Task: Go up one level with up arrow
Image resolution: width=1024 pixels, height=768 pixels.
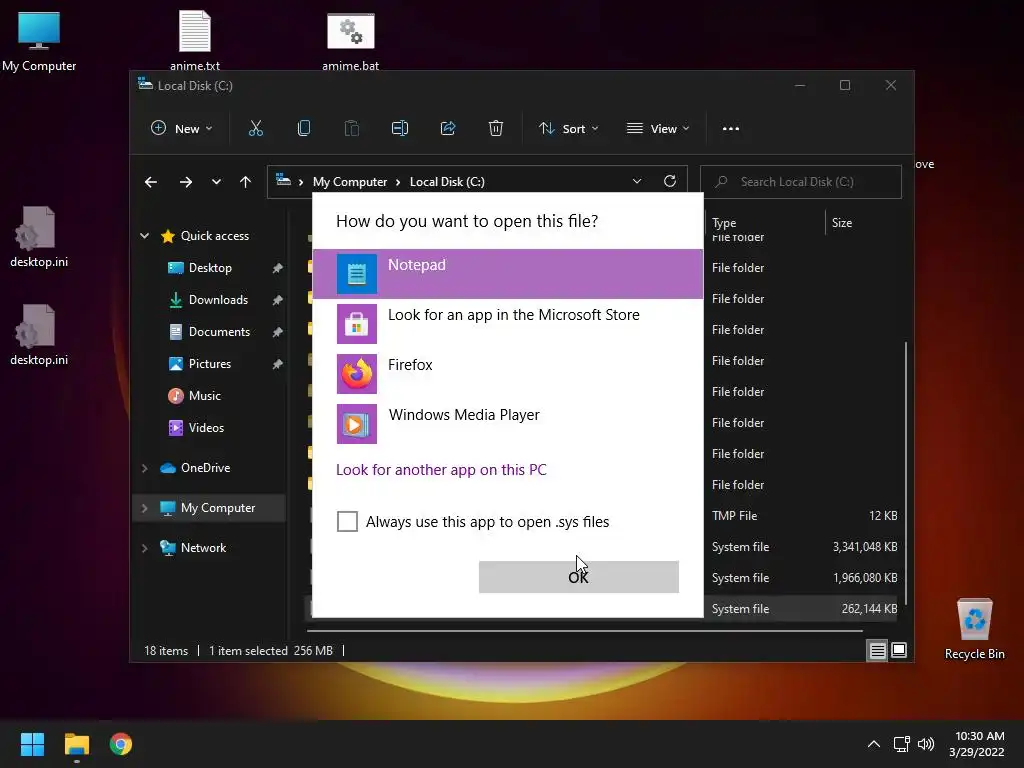Action: pyautogui.click(x=246, y=182)
